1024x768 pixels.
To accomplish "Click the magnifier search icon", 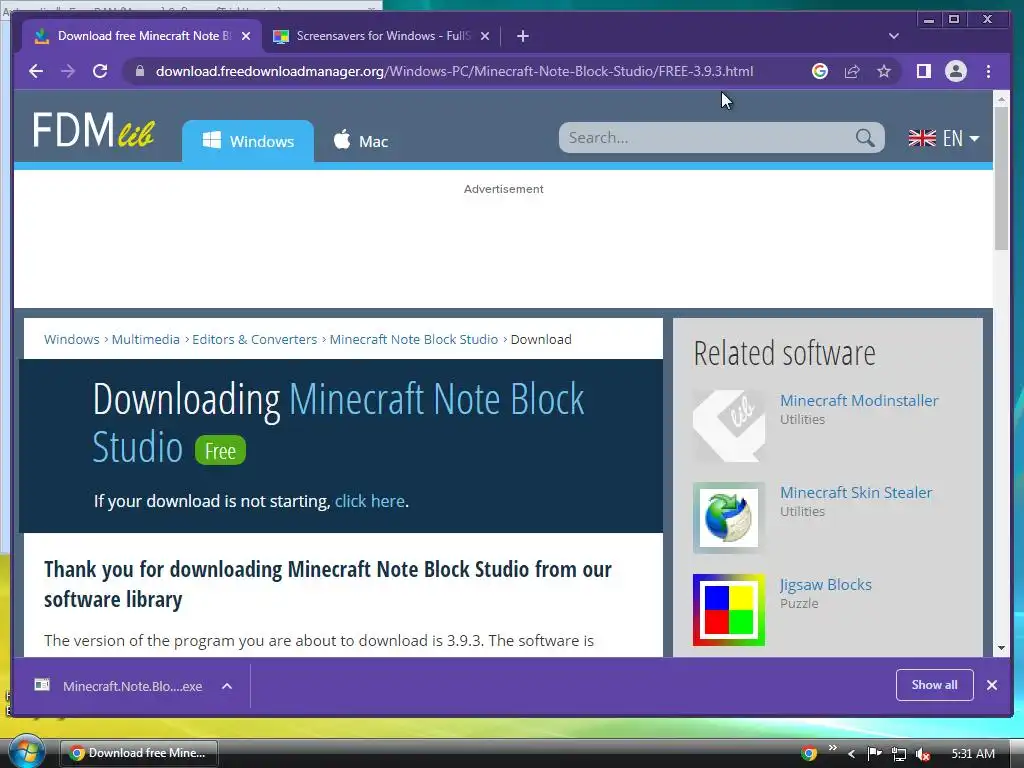I will pyautogui.click(x=865, y=138).
